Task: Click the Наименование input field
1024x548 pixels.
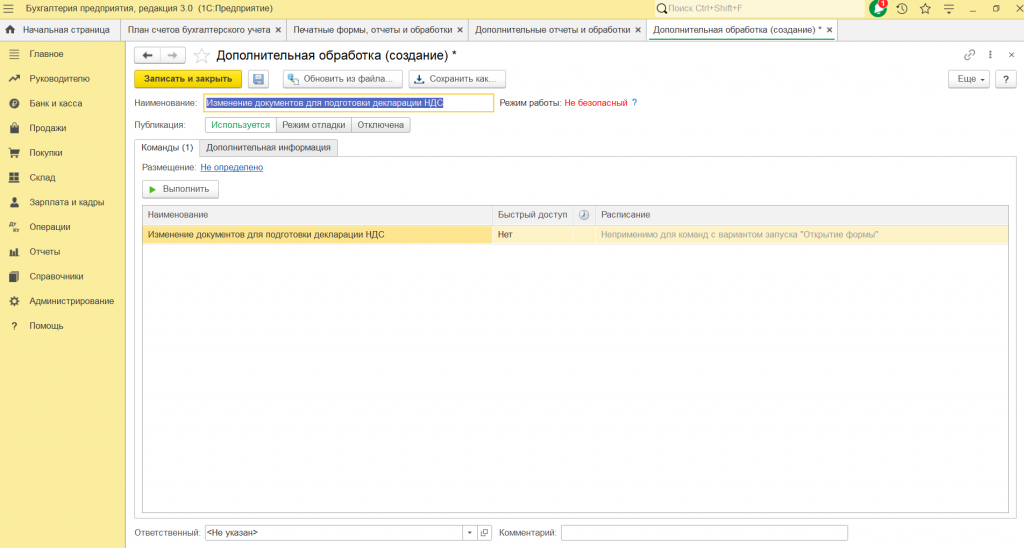Action: click(349, 103)
